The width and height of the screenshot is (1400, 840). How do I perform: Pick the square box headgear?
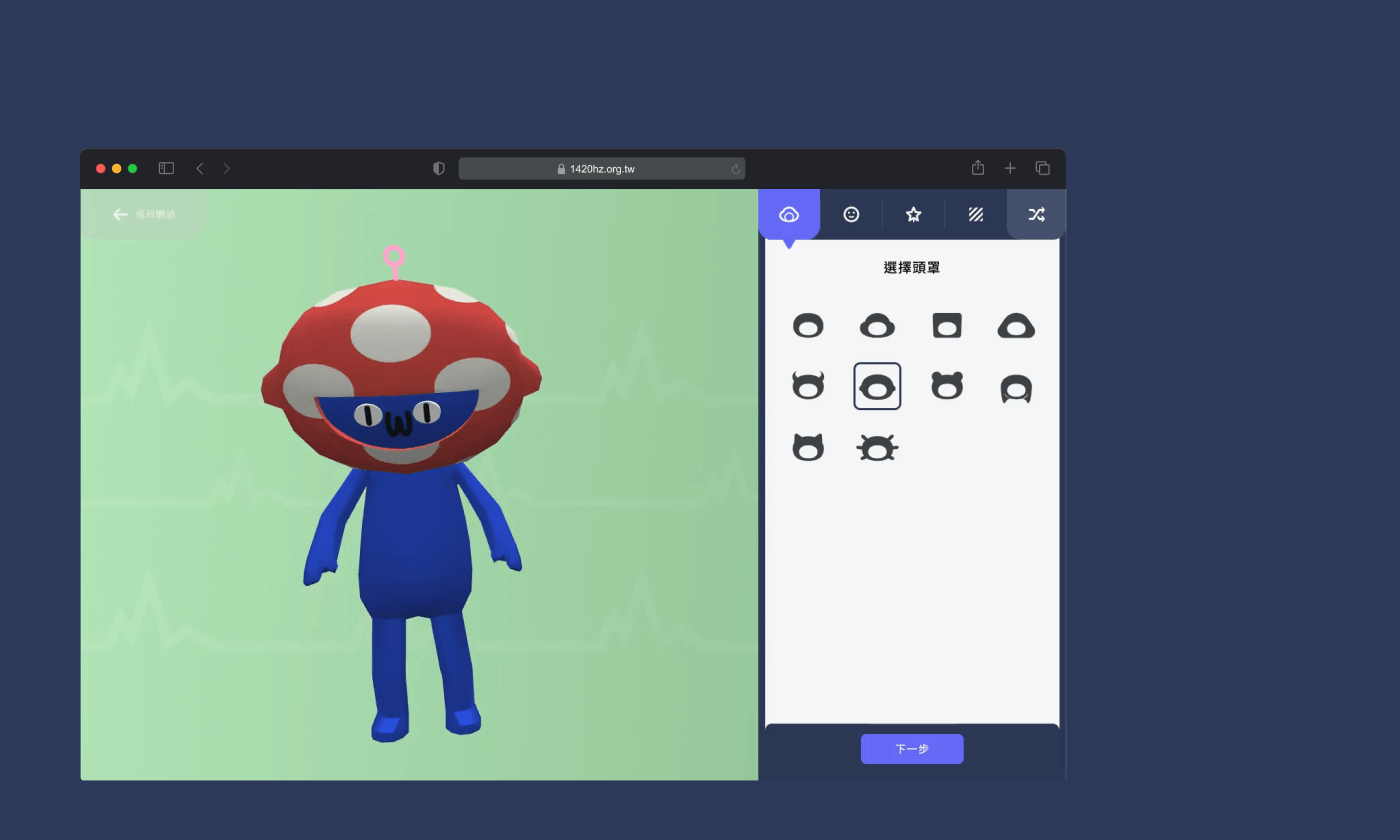click(x=946, y=325)
